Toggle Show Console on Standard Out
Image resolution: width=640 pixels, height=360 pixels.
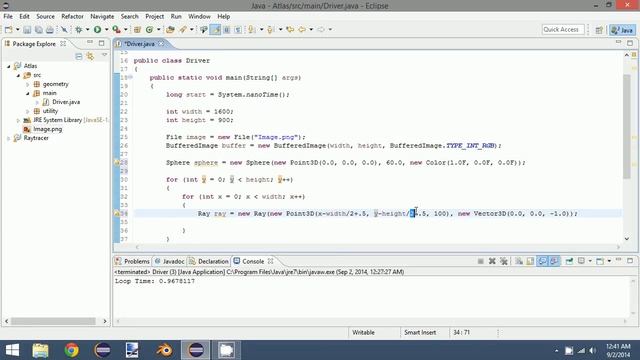(x=542, y=261)
